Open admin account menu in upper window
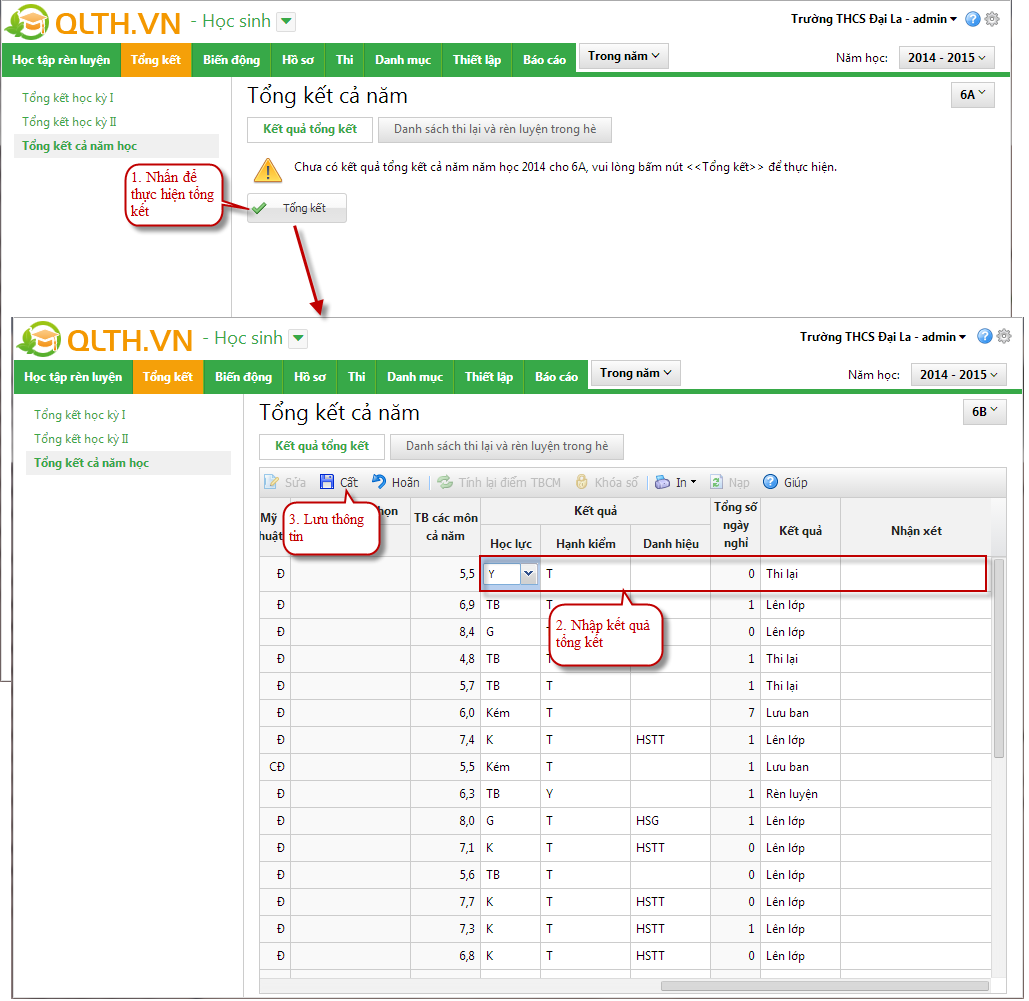This screenshot has width=1029, height=1001. (x=873, y=19)
